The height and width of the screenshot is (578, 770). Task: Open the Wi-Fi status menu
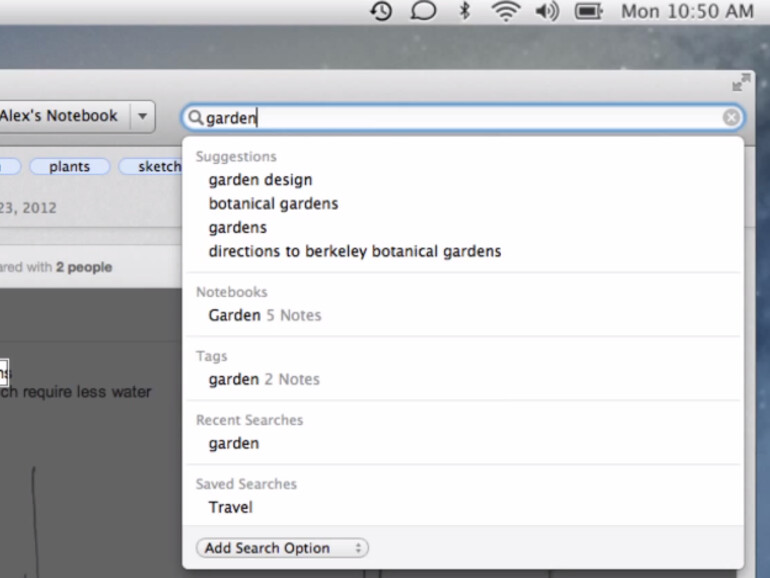click(x=505, y=12)
